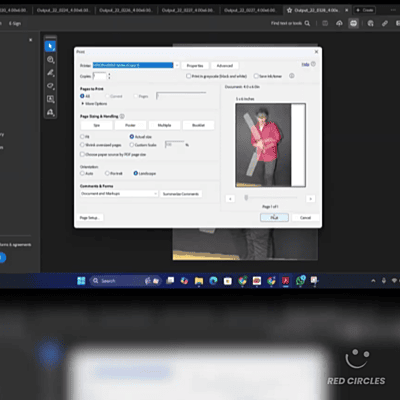Screen dimensions: 400x400
Task: Open the Printer selection dropdown
Action: click(177, 65)
